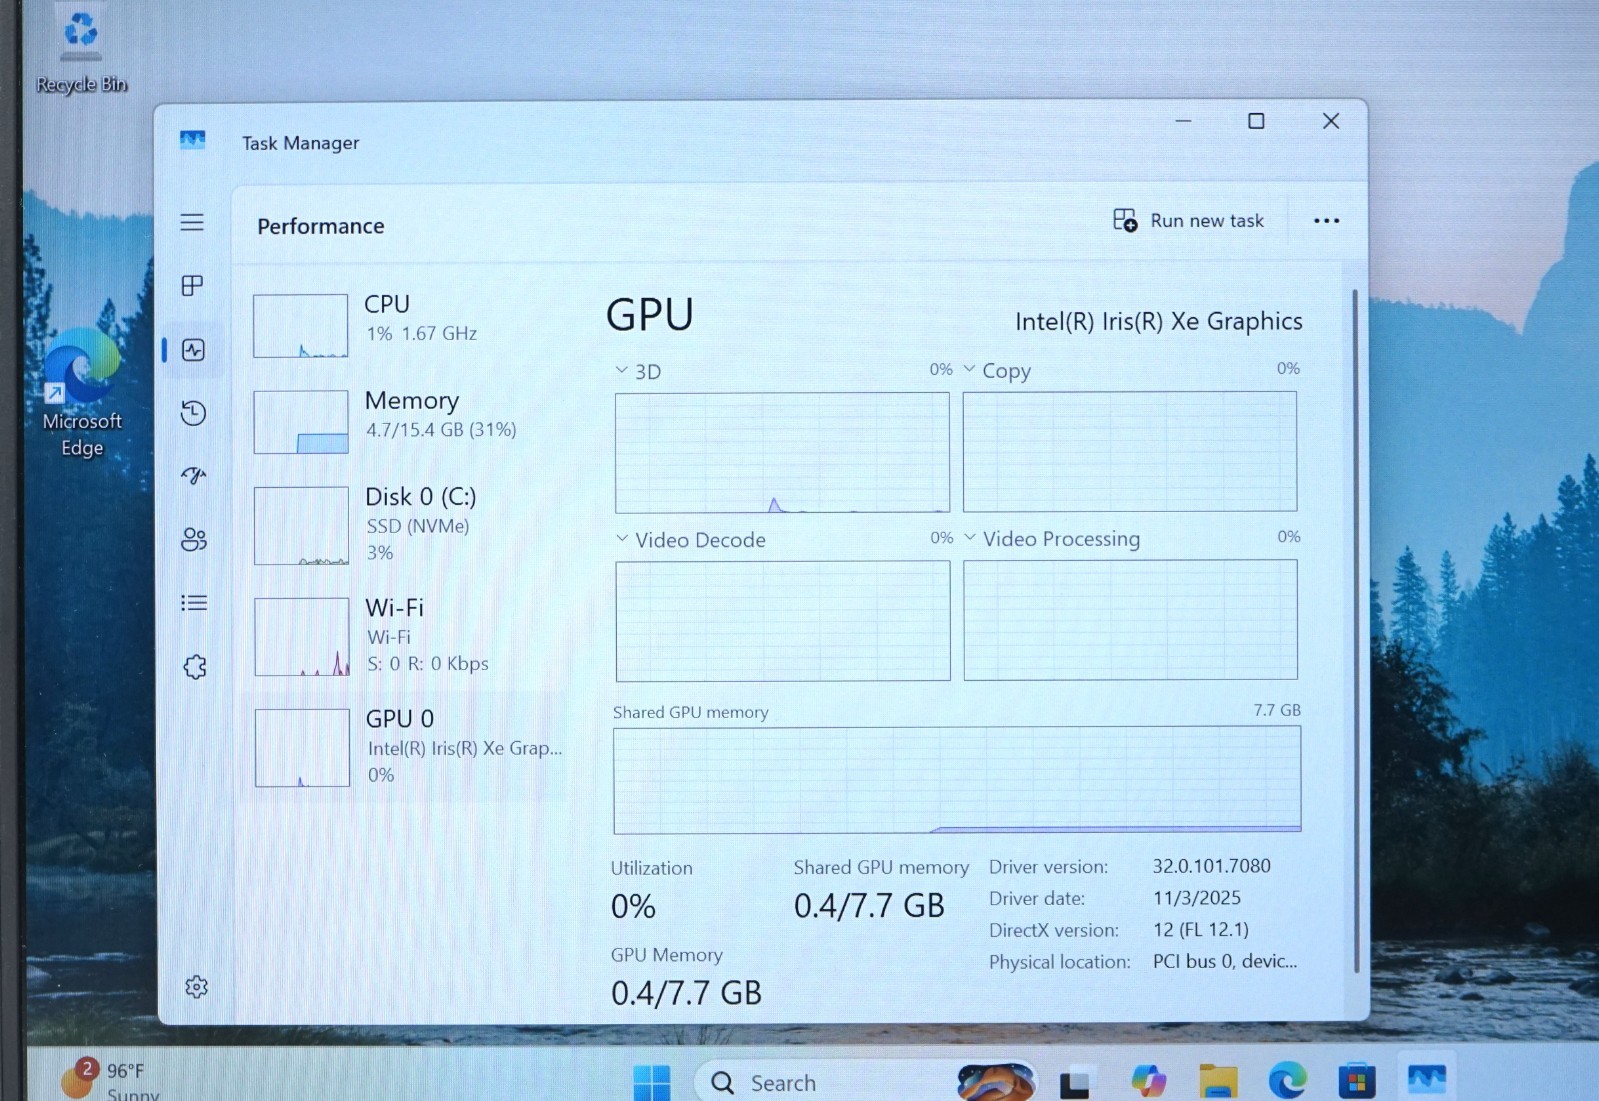Click the CPU mini usage graph thumbnail

pyautogui.click(x=300, y=326)
